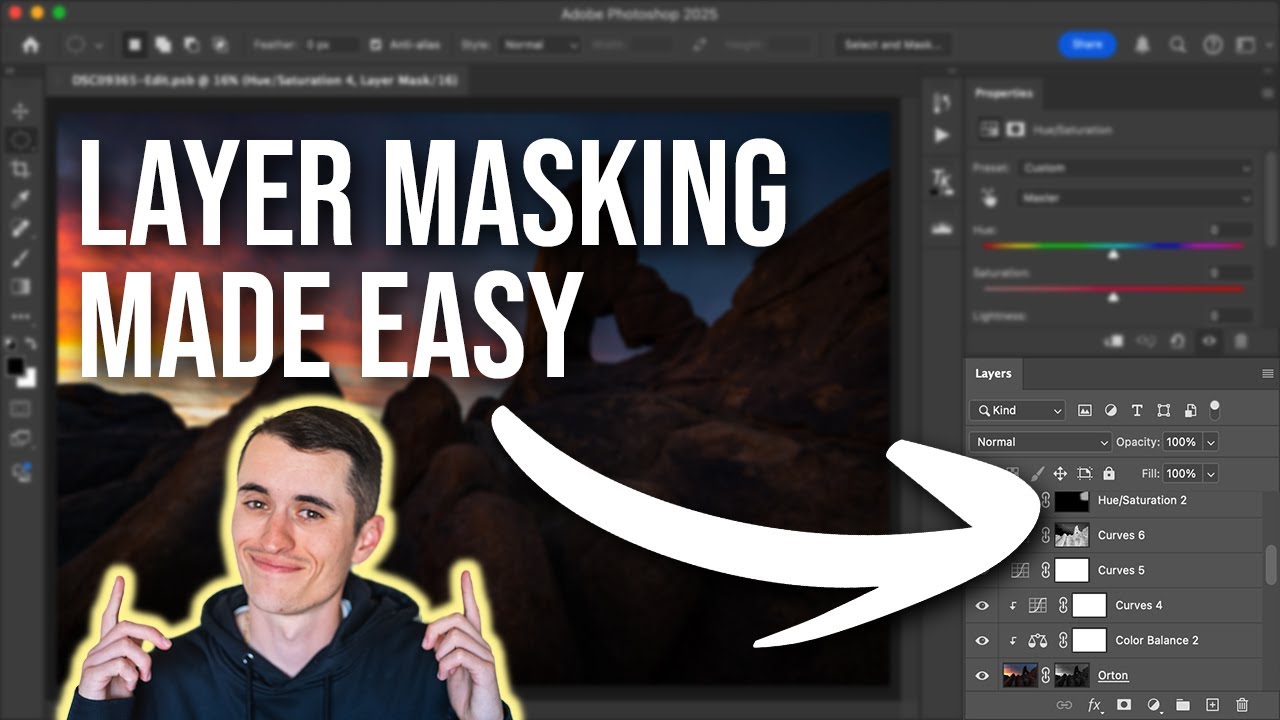Open the History panel icon
This screenshot has width=1280, height=720.
coord(941,103)
